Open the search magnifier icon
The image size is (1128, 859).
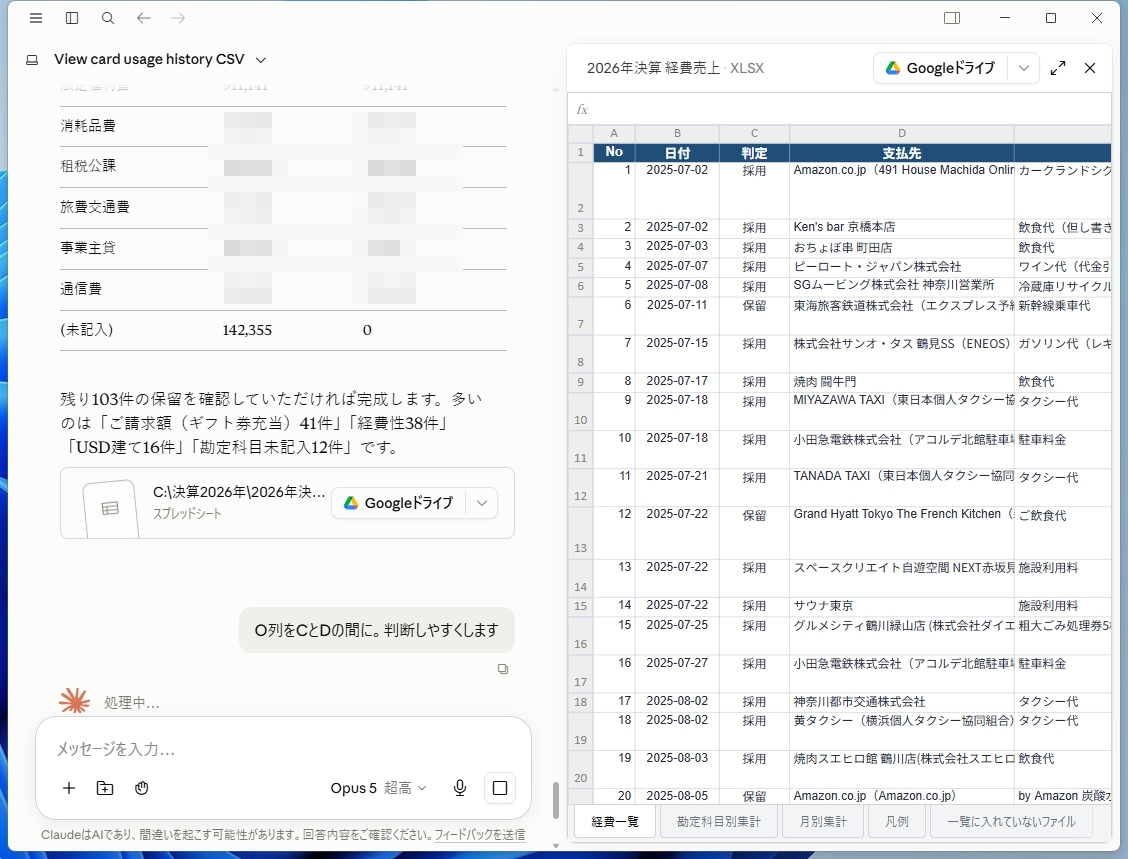[x=108, y=18]
